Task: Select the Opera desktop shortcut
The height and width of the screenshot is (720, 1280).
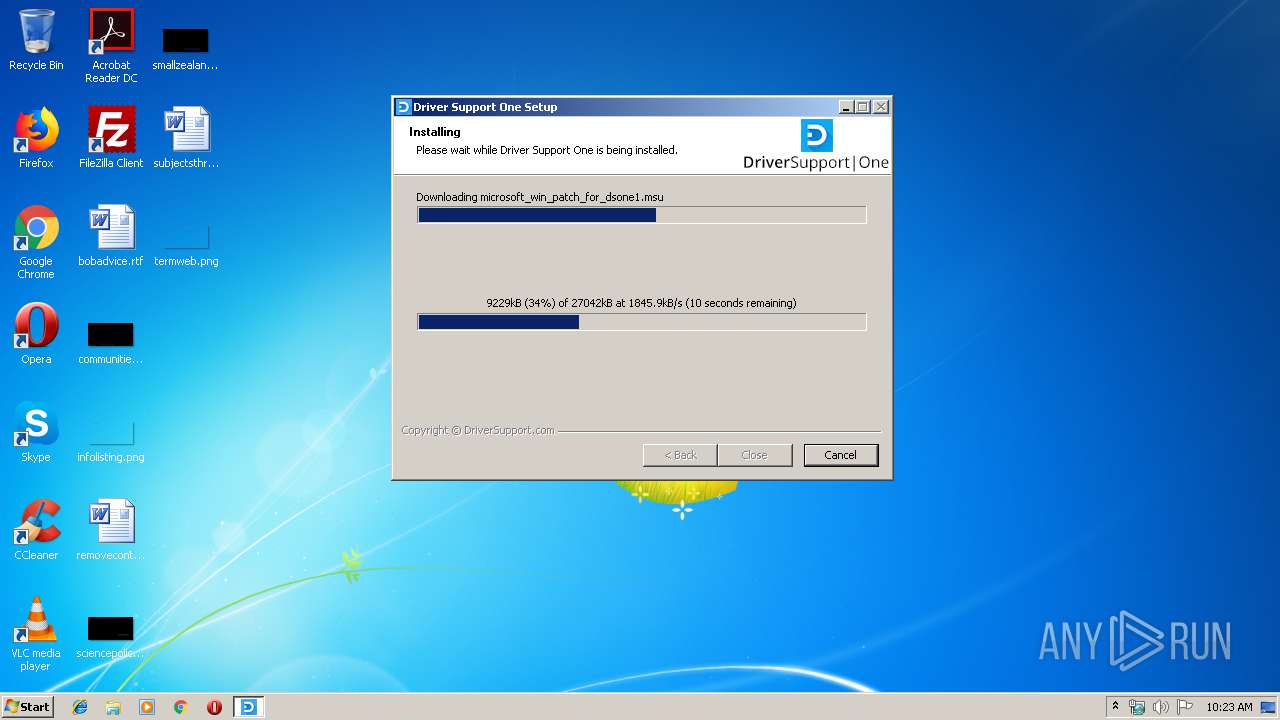Action: click(36, 334)
